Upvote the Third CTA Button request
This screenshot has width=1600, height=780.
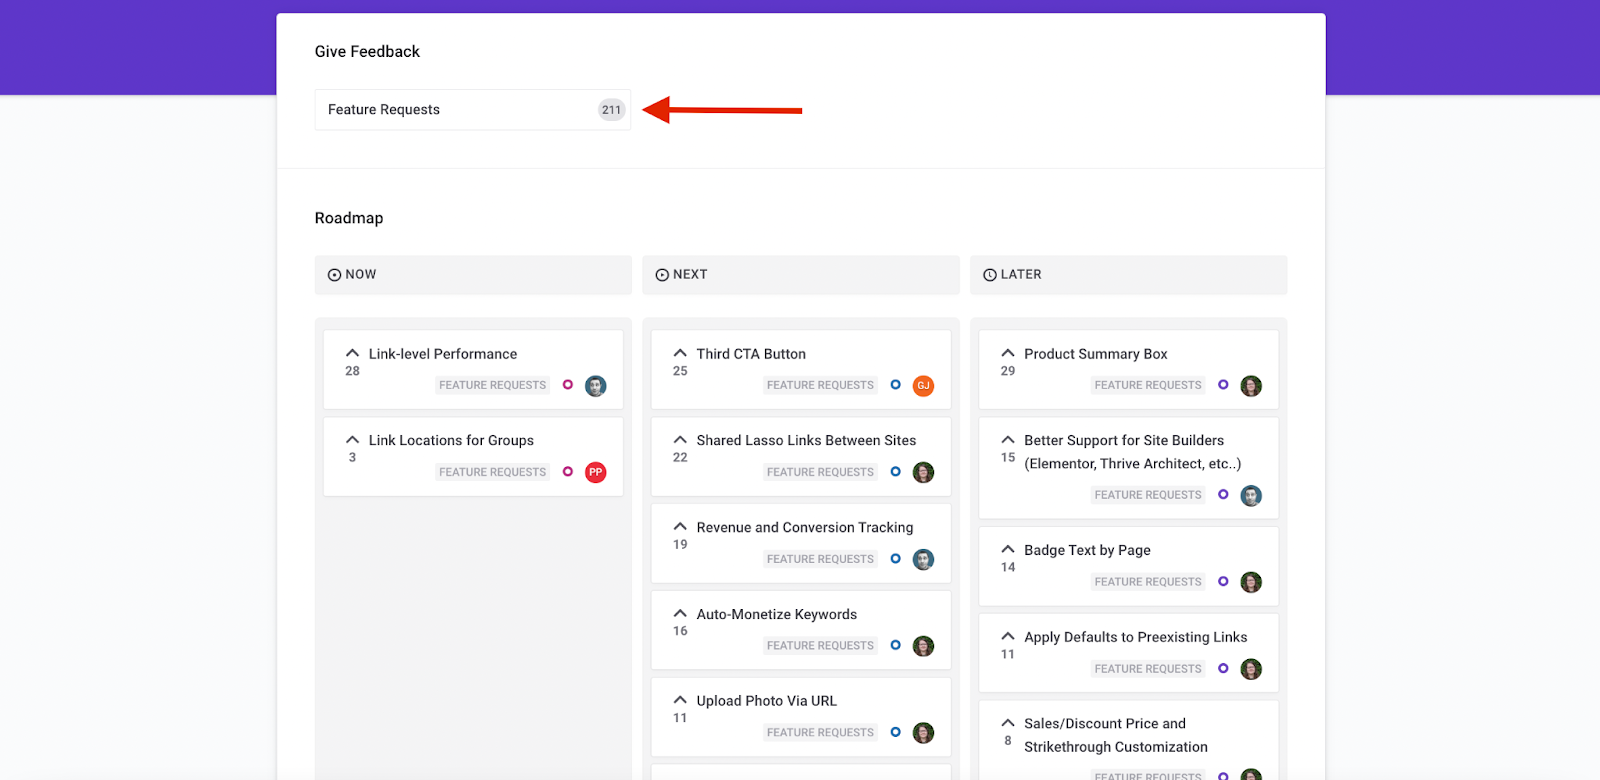click(680, 354)
